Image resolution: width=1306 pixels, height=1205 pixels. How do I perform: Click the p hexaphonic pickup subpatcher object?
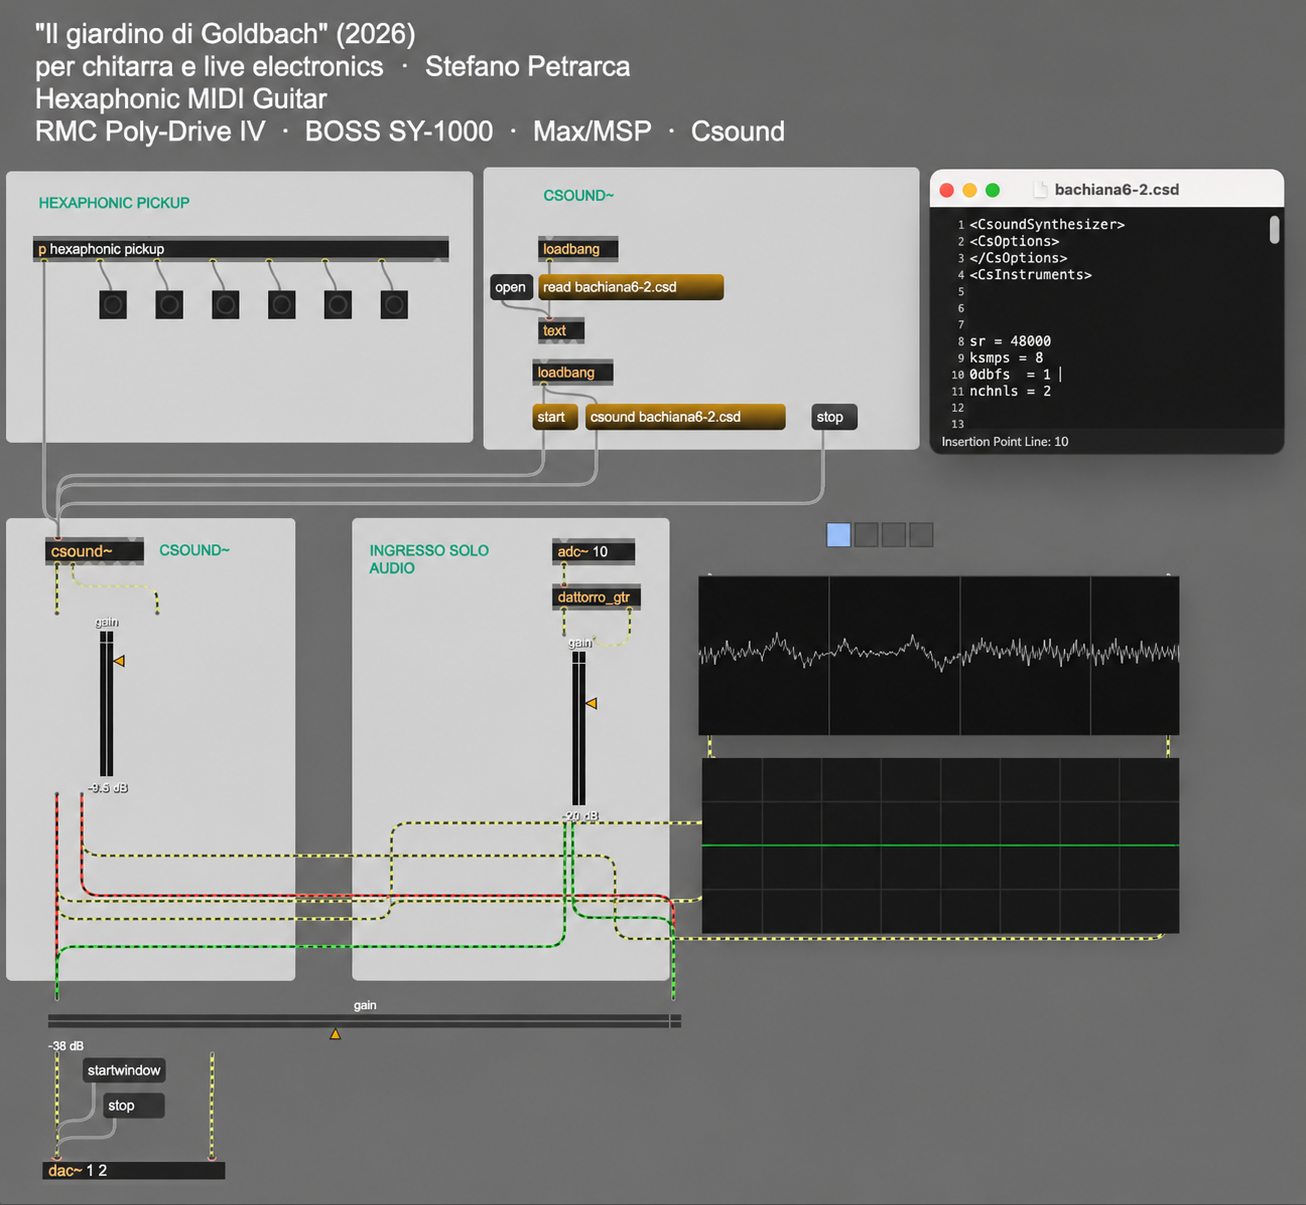241,249
